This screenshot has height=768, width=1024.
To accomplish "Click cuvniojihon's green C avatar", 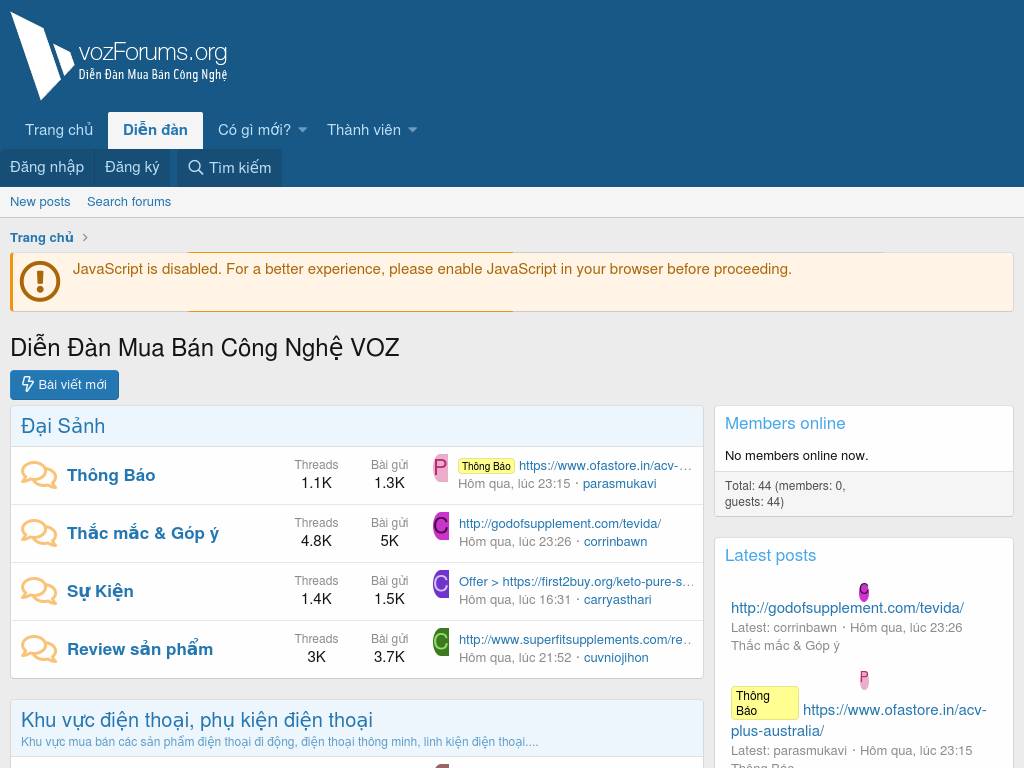I will 440,642.
